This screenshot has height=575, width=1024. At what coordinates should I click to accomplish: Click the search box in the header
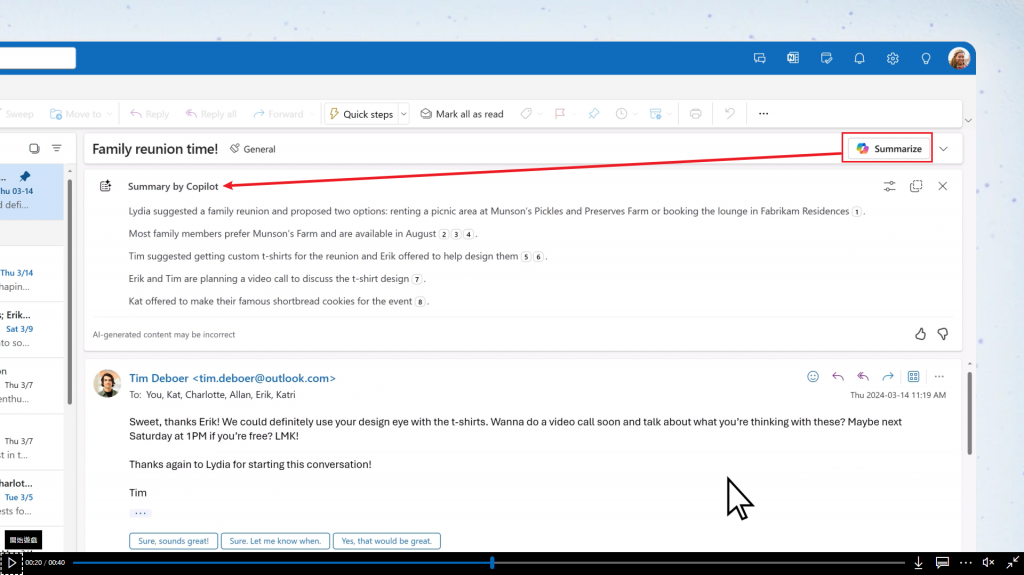37,58
